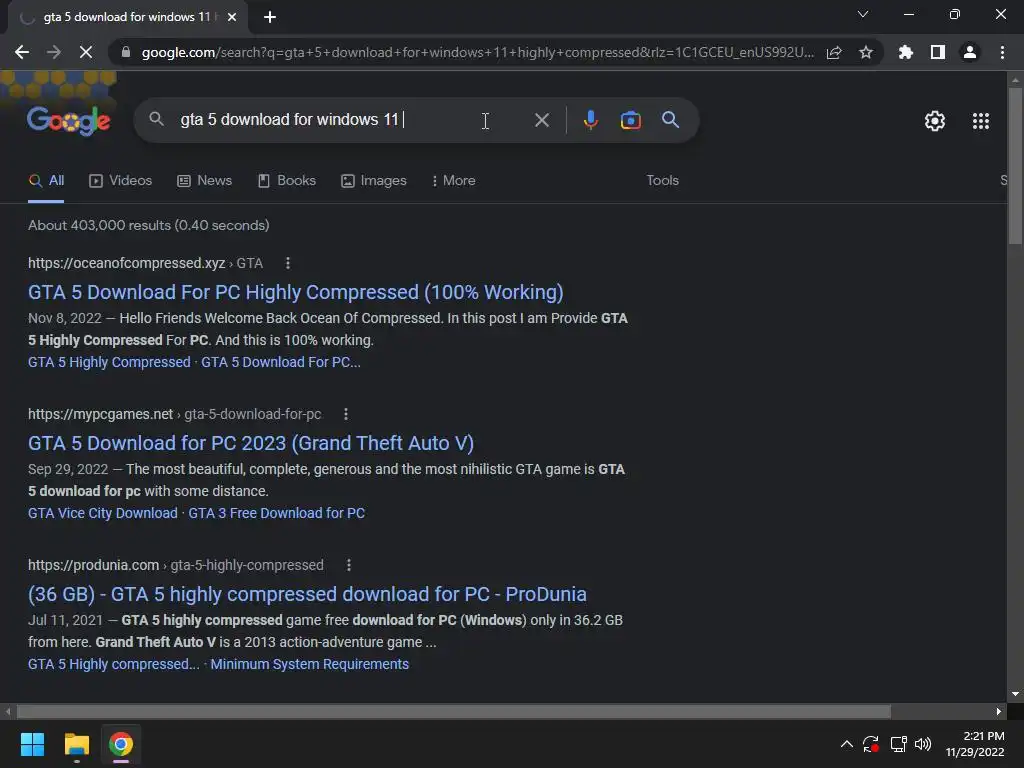
Task: Bookmark this page with the star
Action: tap(866, 52)
